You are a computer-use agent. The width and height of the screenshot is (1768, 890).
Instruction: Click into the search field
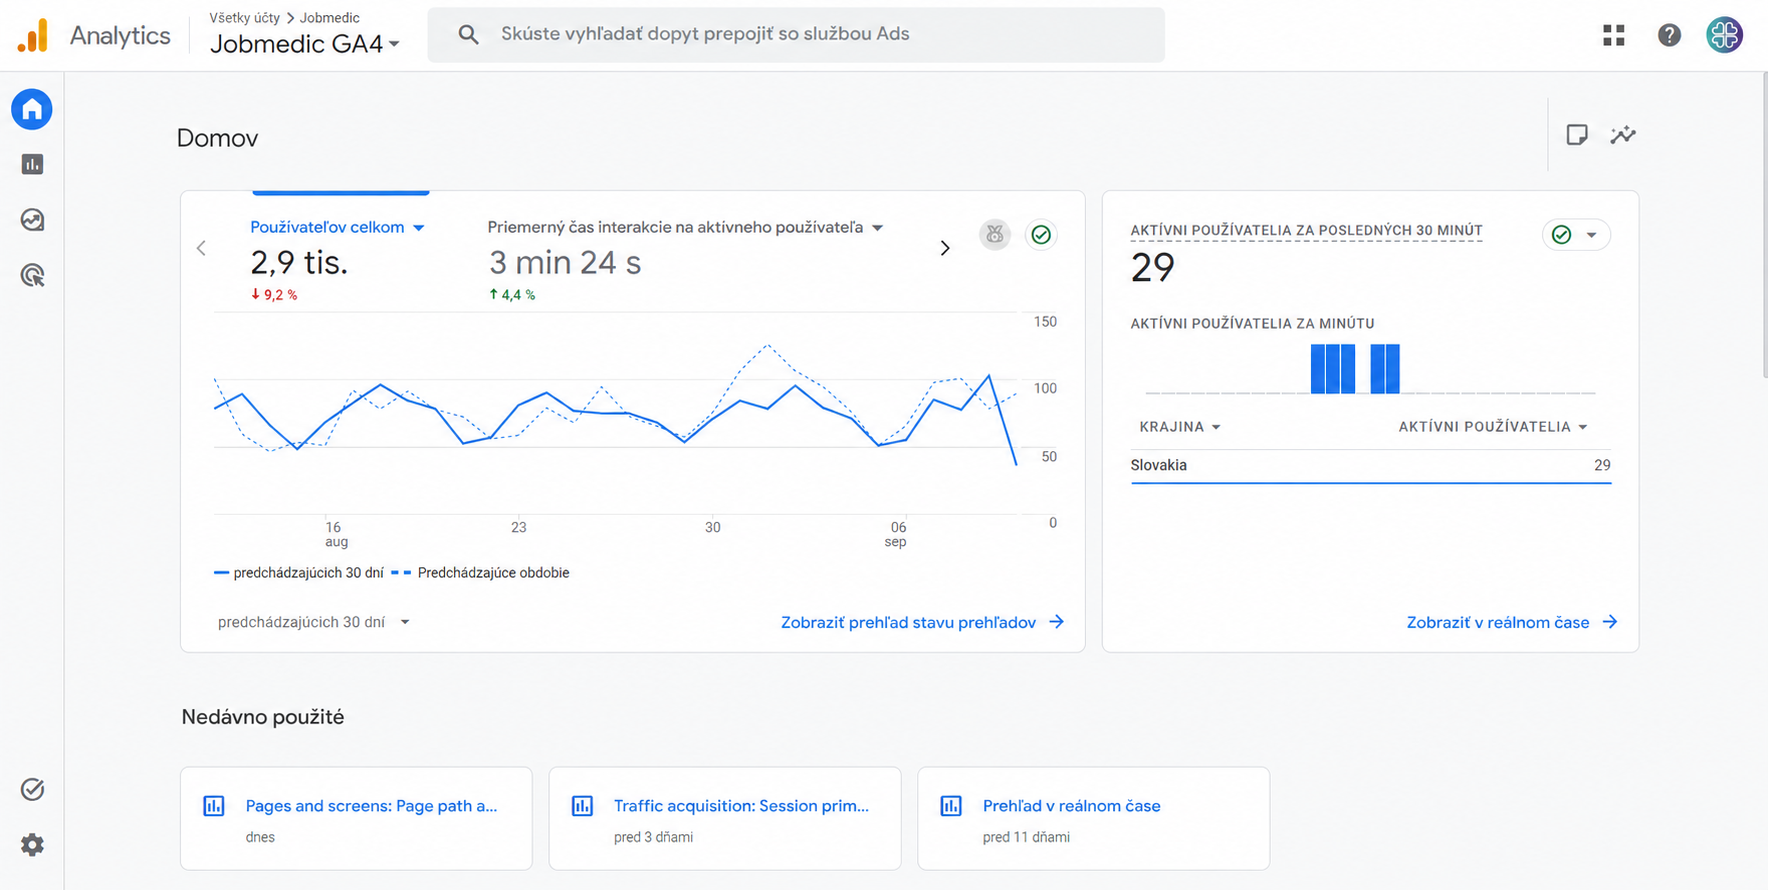(796, 35)
